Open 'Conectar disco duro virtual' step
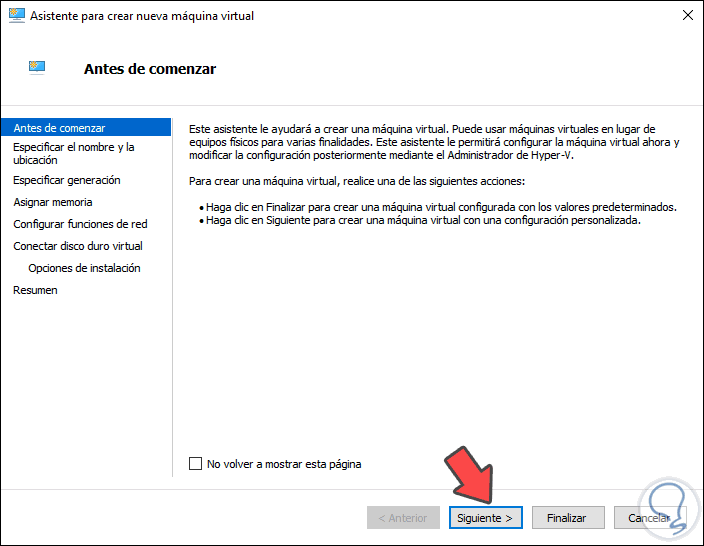 tap(77, 246)
